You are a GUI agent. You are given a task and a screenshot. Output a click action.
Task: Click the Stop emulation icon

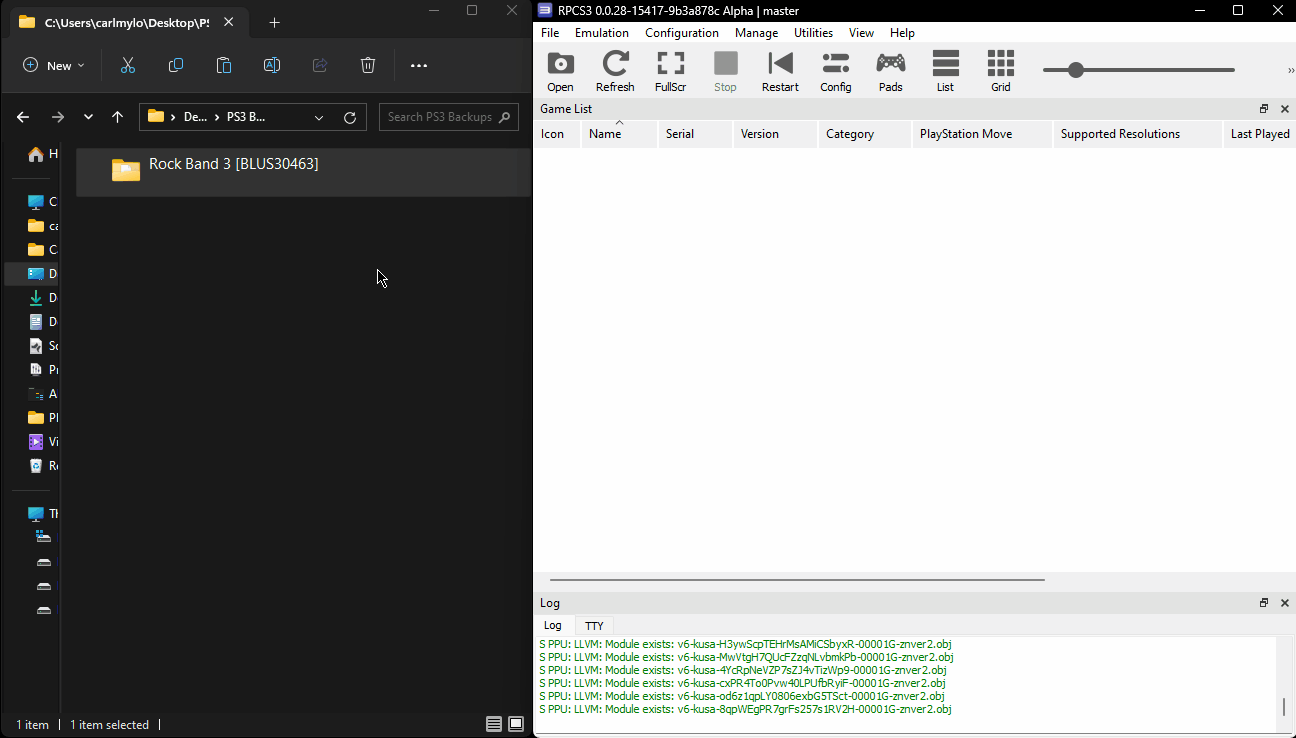coord(725,72)
